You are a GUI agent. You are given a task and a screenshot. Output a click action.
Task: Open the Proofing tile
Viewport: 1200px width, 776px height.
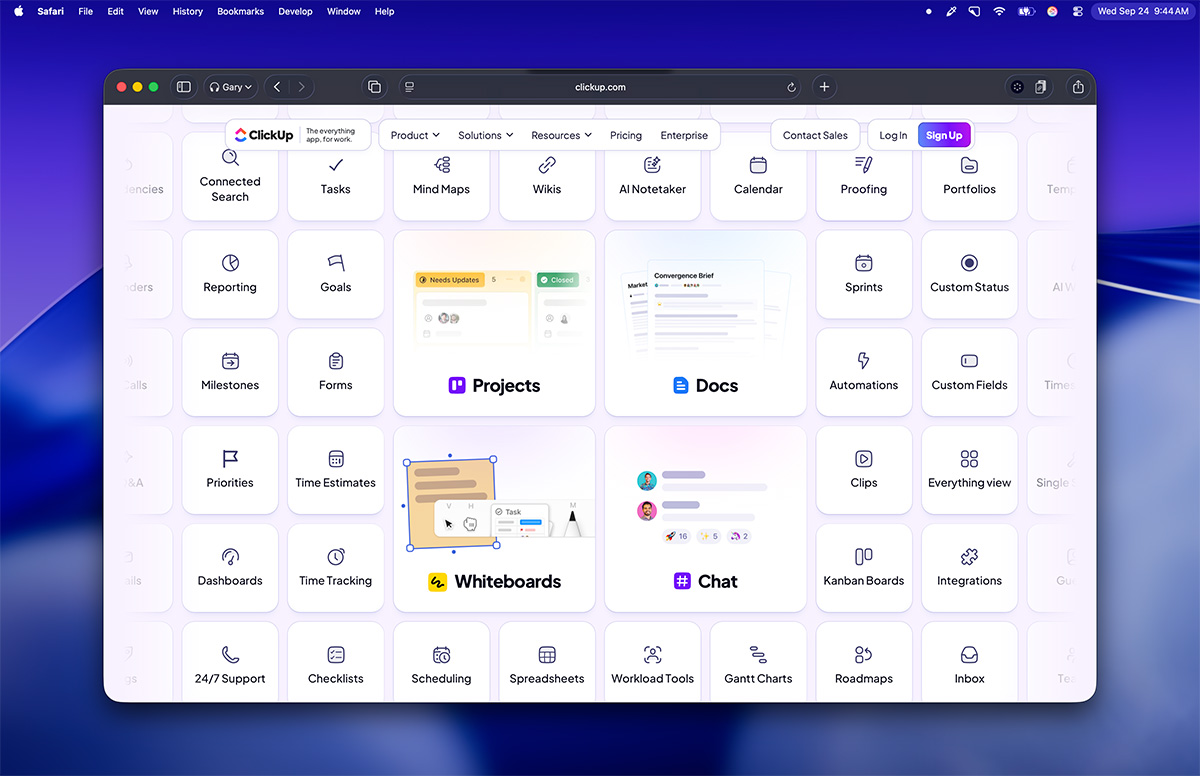[x=864, y=177]
